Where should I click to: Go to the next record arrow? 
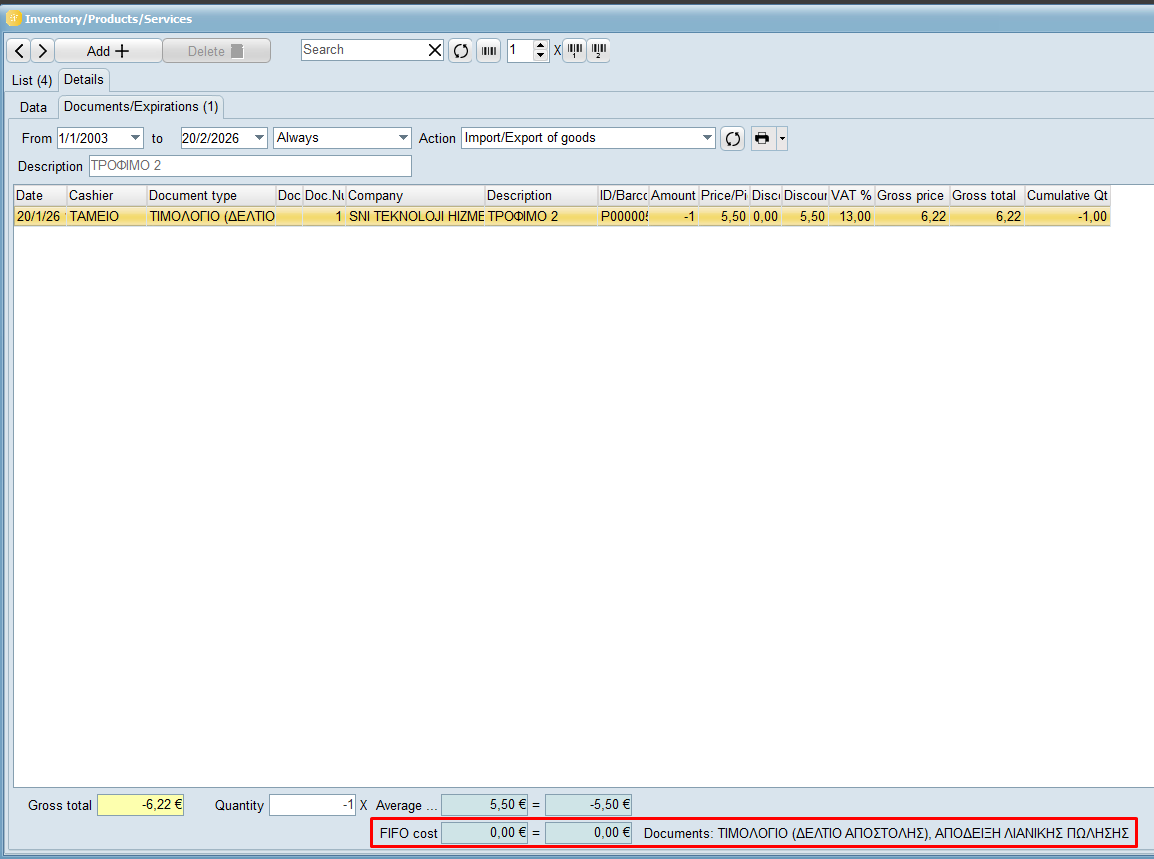42,51
